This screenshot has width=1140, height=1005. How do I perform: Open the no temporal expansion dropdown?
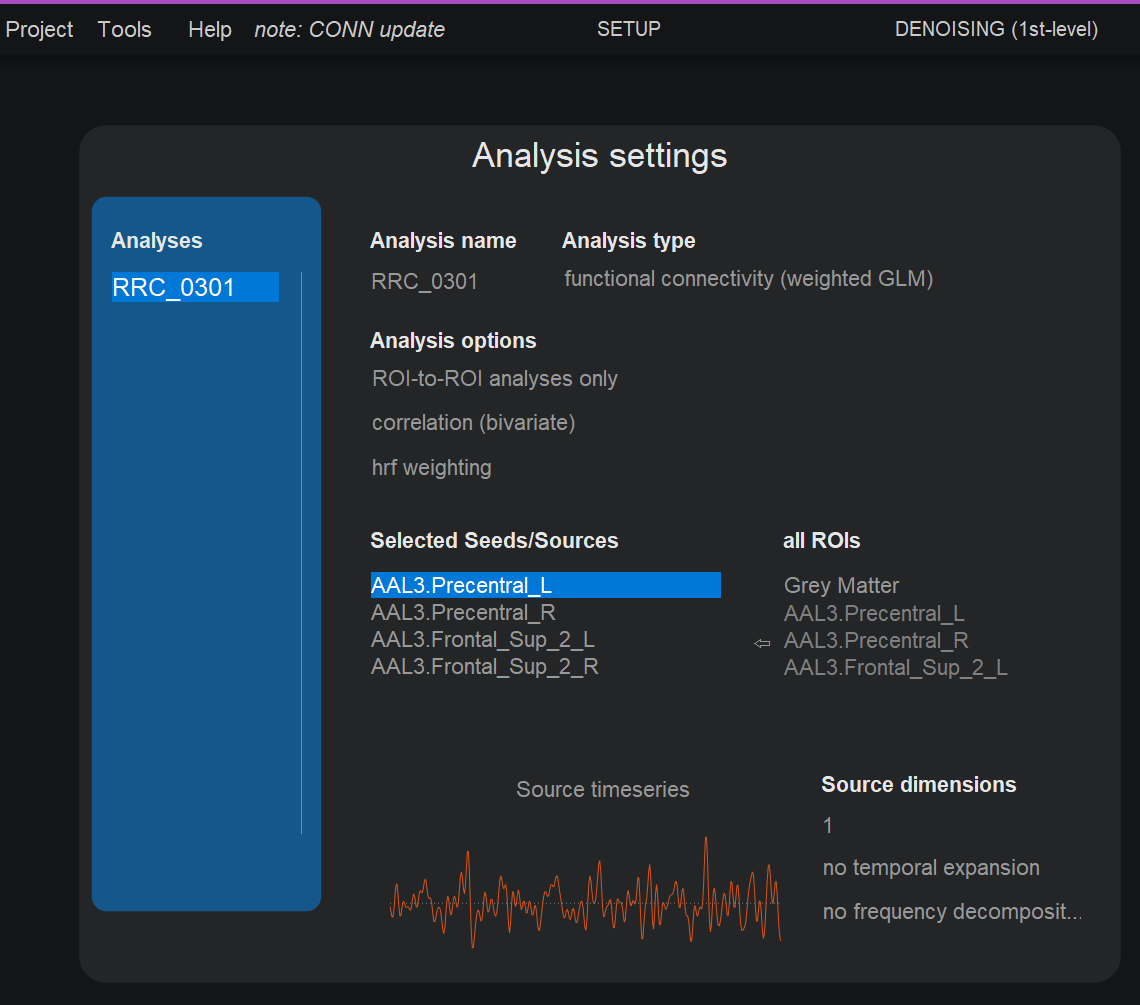pyautogui.click(x=930, y=868)
